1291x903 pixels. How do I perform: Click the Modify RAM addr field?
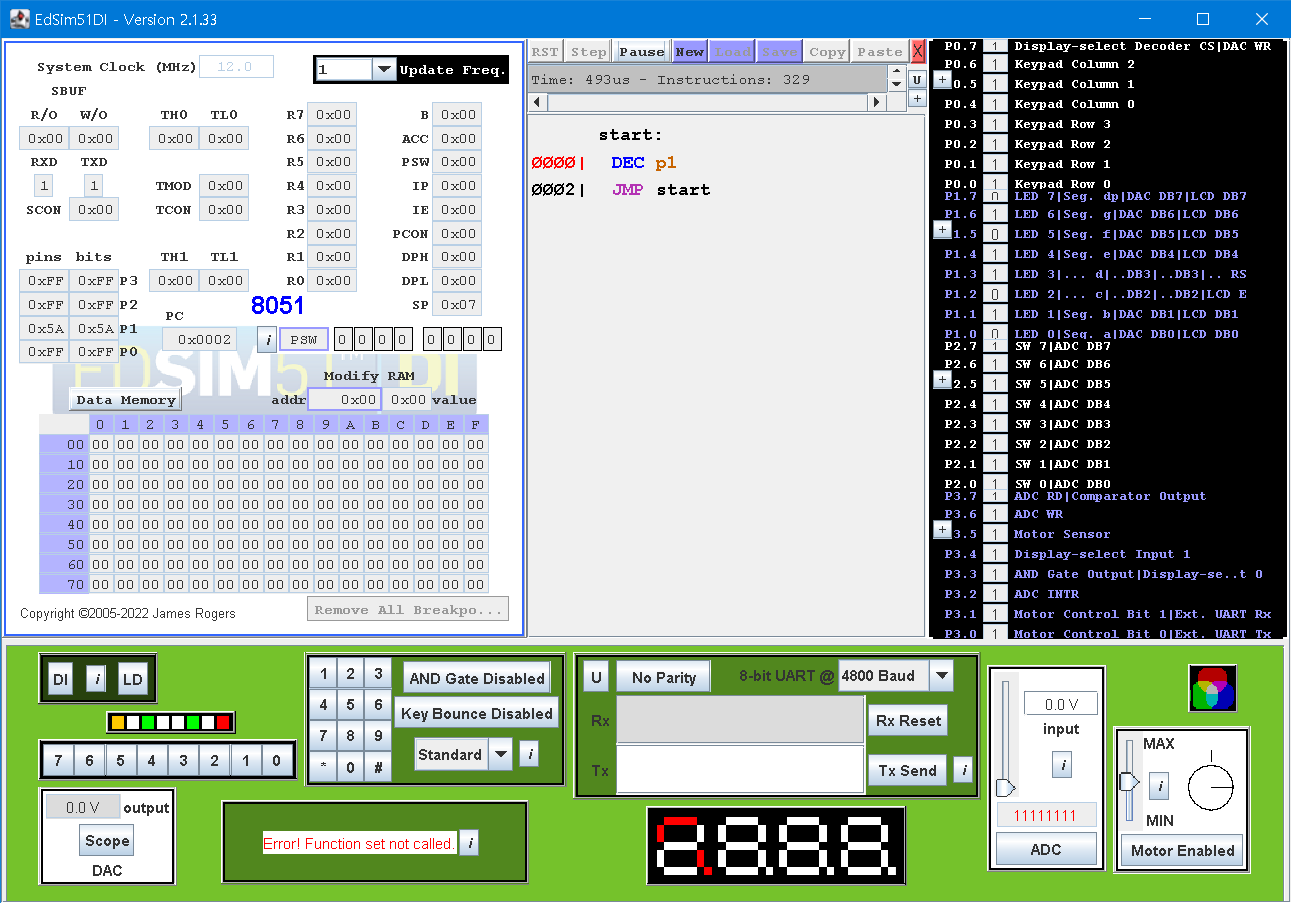coord(344,400)
